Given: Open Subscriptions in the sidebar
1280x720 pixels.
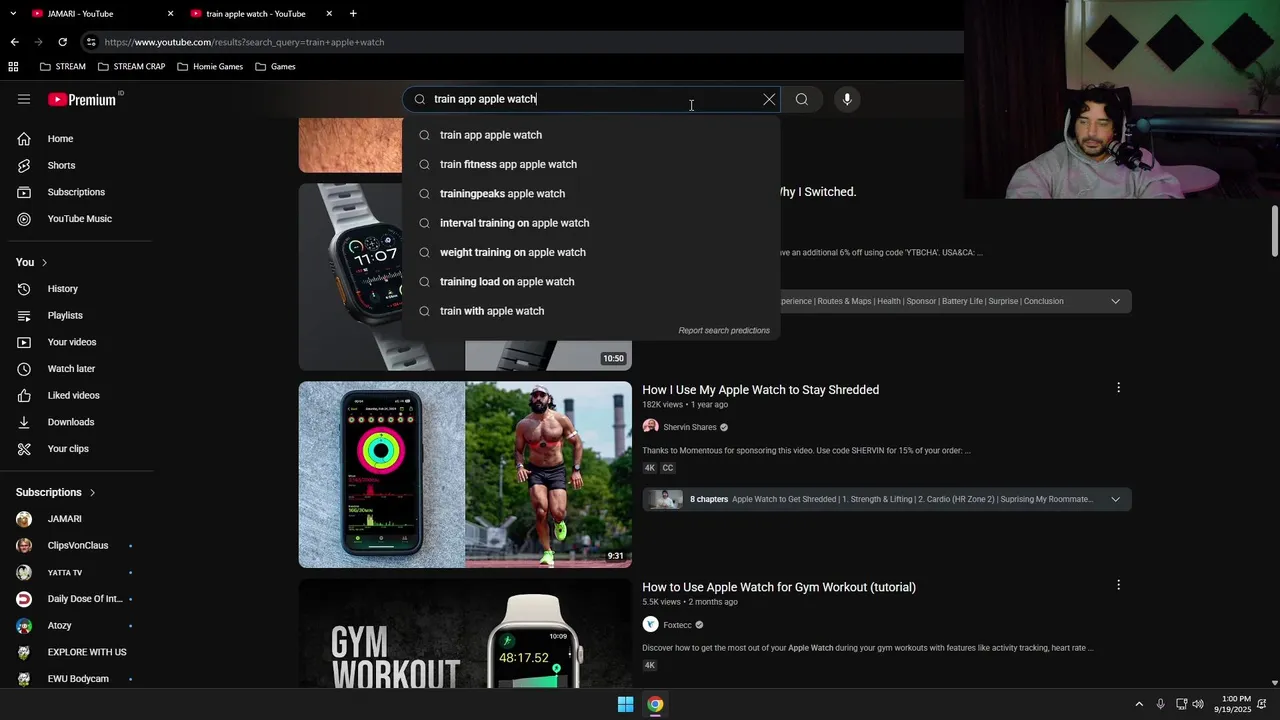Looking at the screenshot, I should tap(77, 192).
